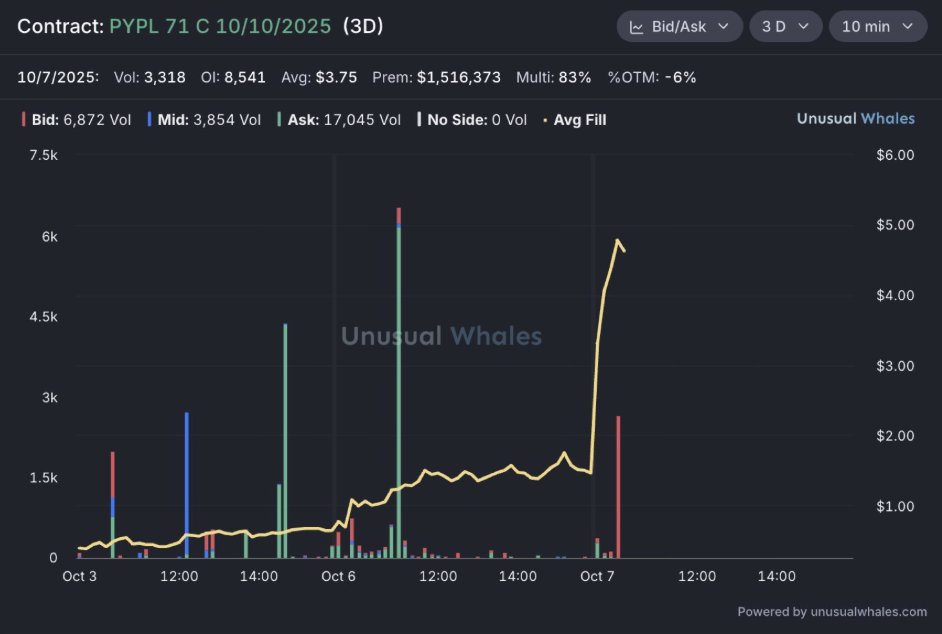Click the blue Mid color marker
Image resolution: width=942 pixels, height=634 pixels.
(x=149, y=120)
